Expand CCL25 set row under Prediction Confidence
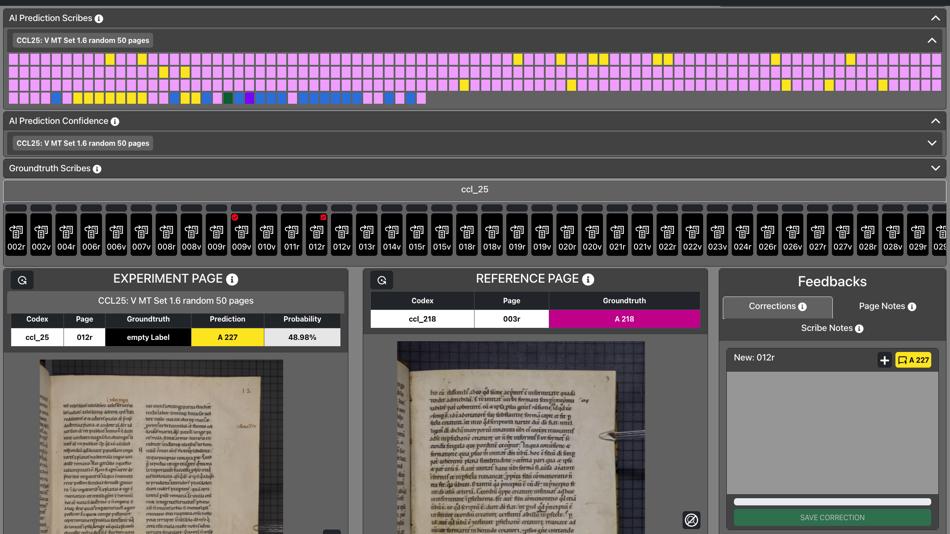Image resolution: width=950 pixels, height=534 pixels. click(931, 143)
